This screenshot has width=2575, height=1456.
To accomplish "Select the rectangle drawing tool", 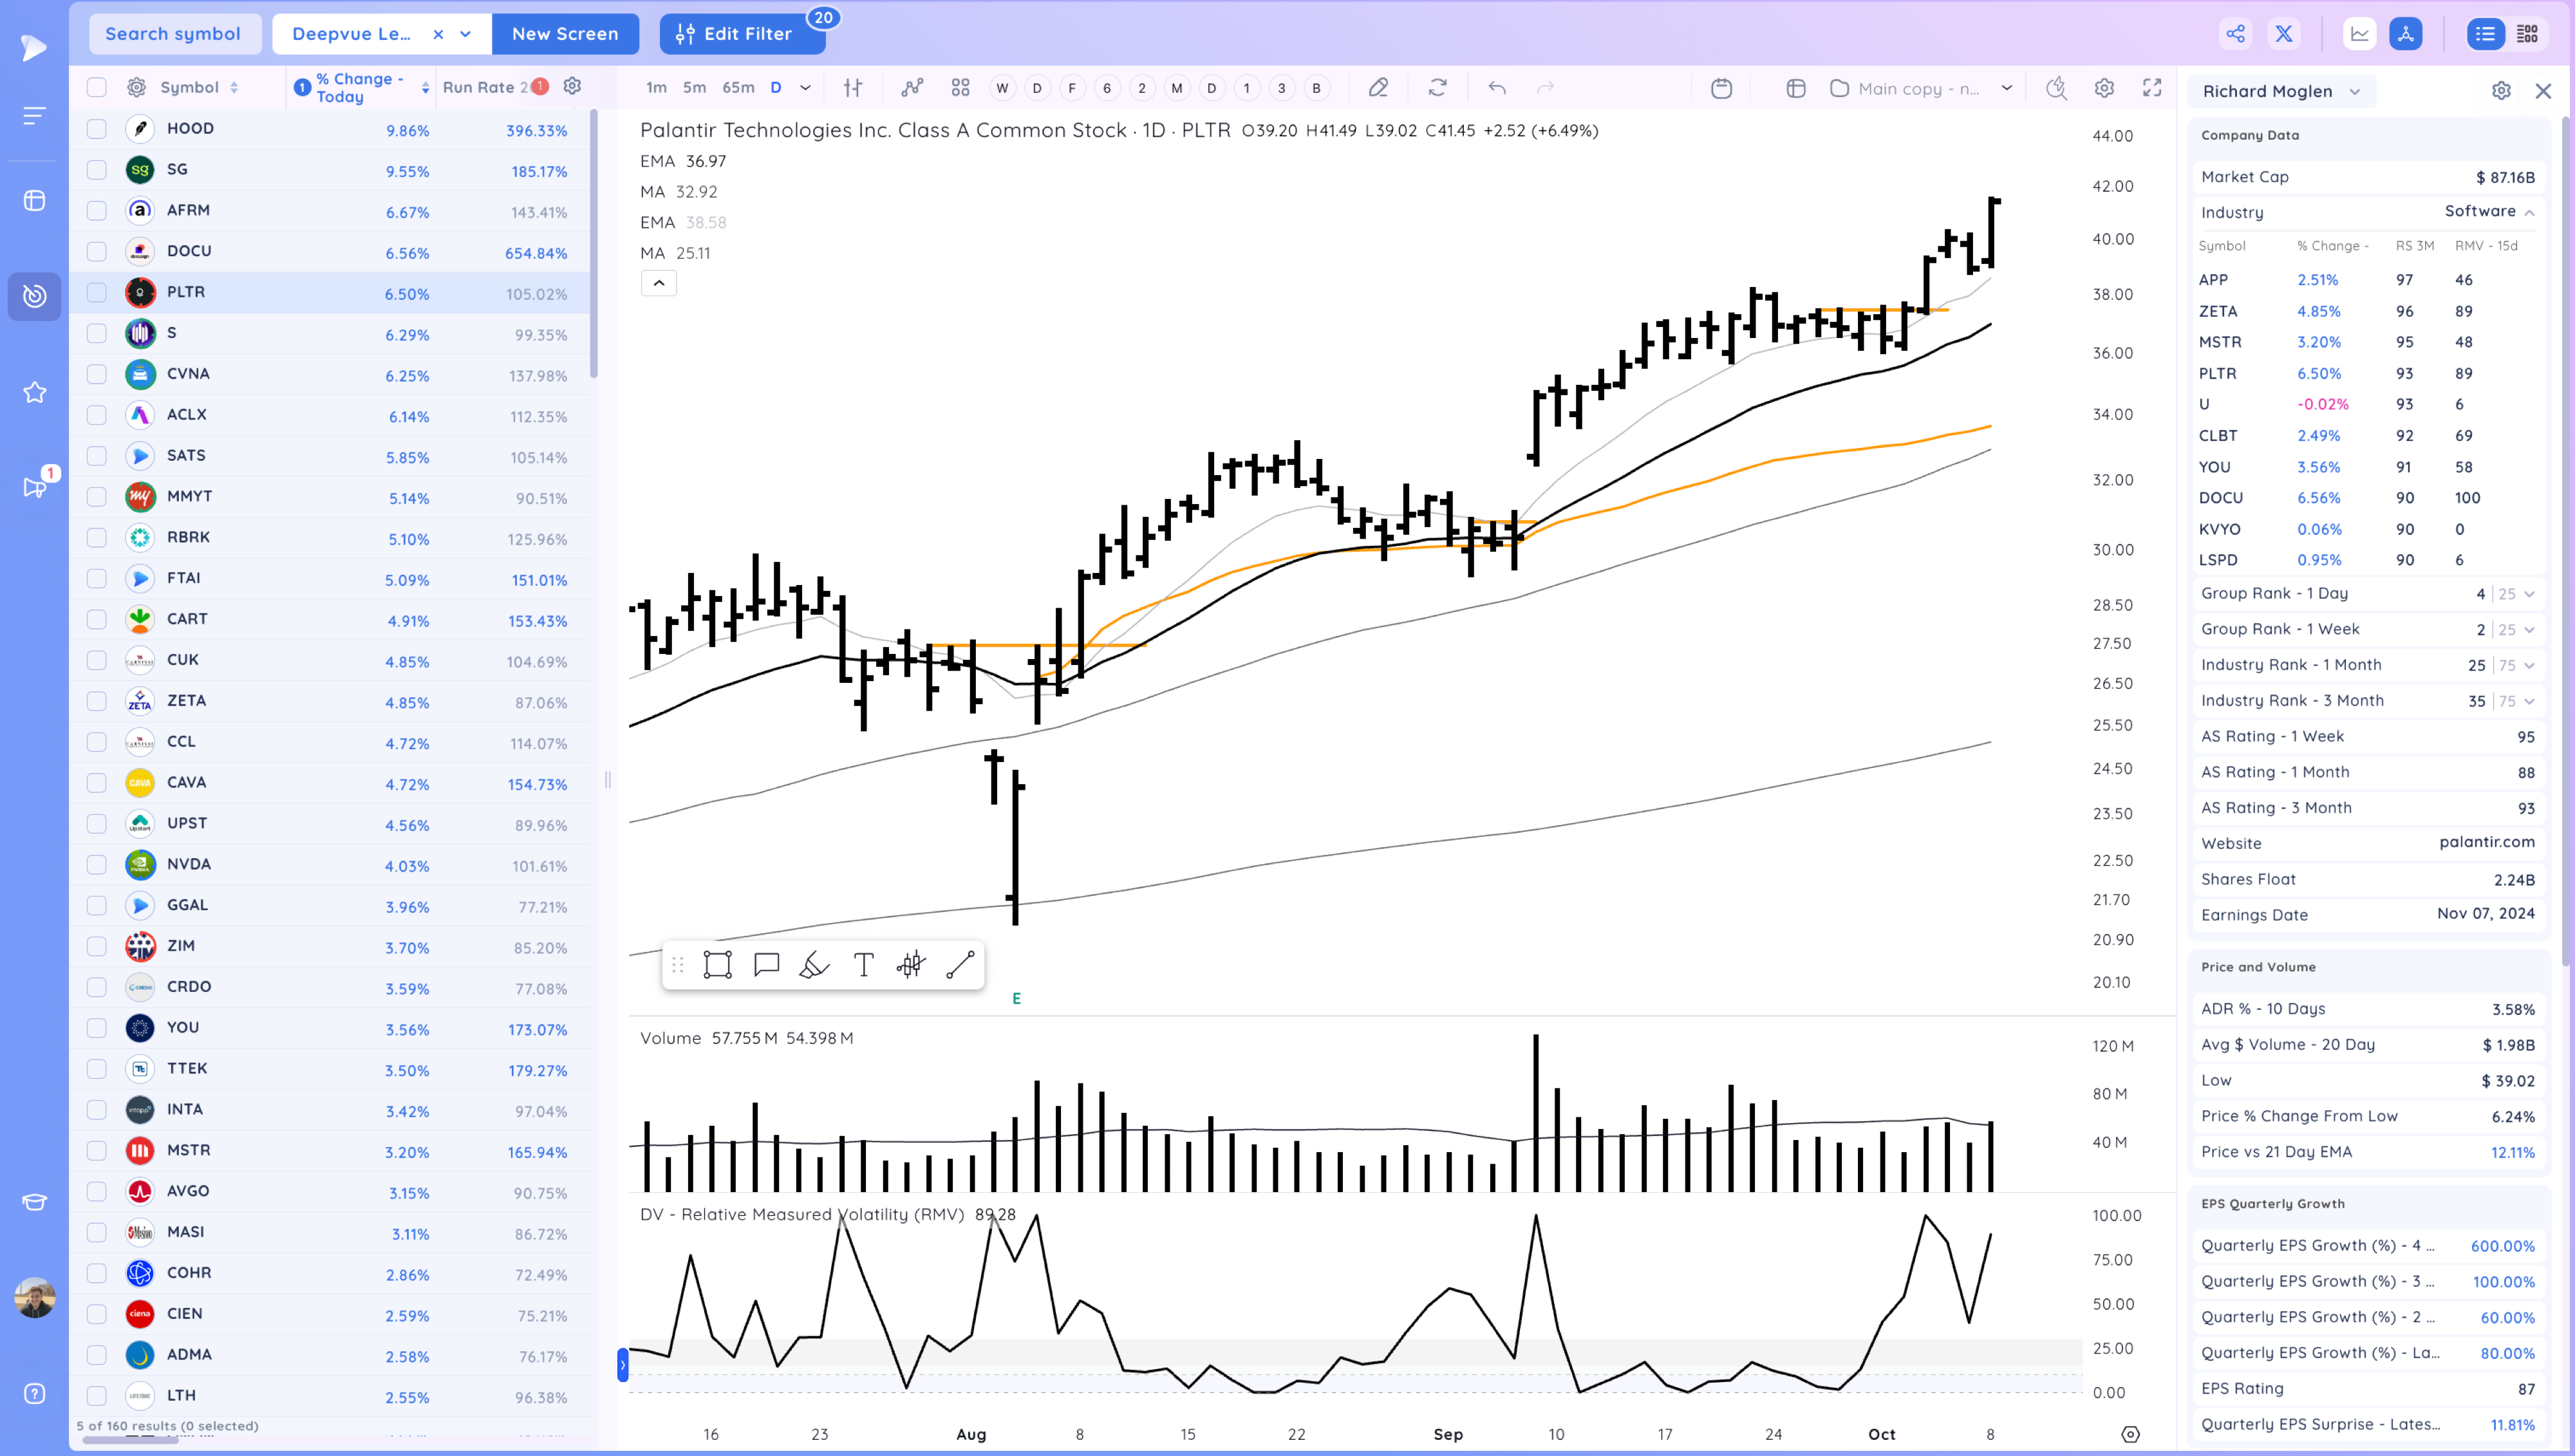I will click(x=717, y=964).
